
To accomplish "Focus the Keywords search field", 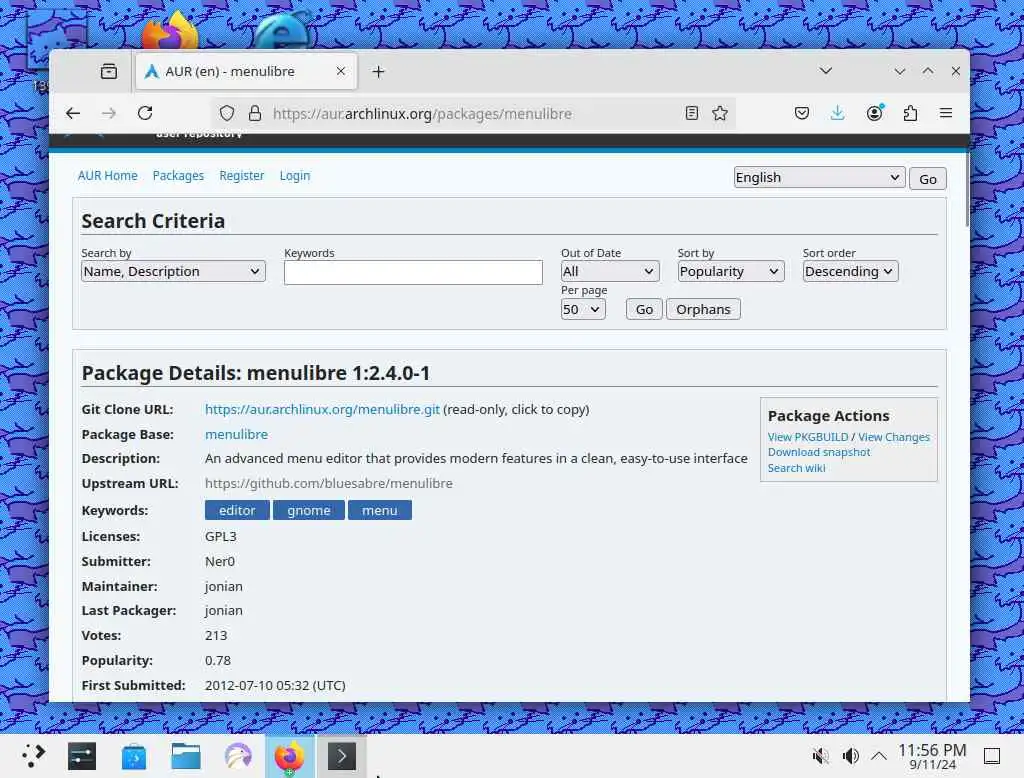I will pos(413,272).
